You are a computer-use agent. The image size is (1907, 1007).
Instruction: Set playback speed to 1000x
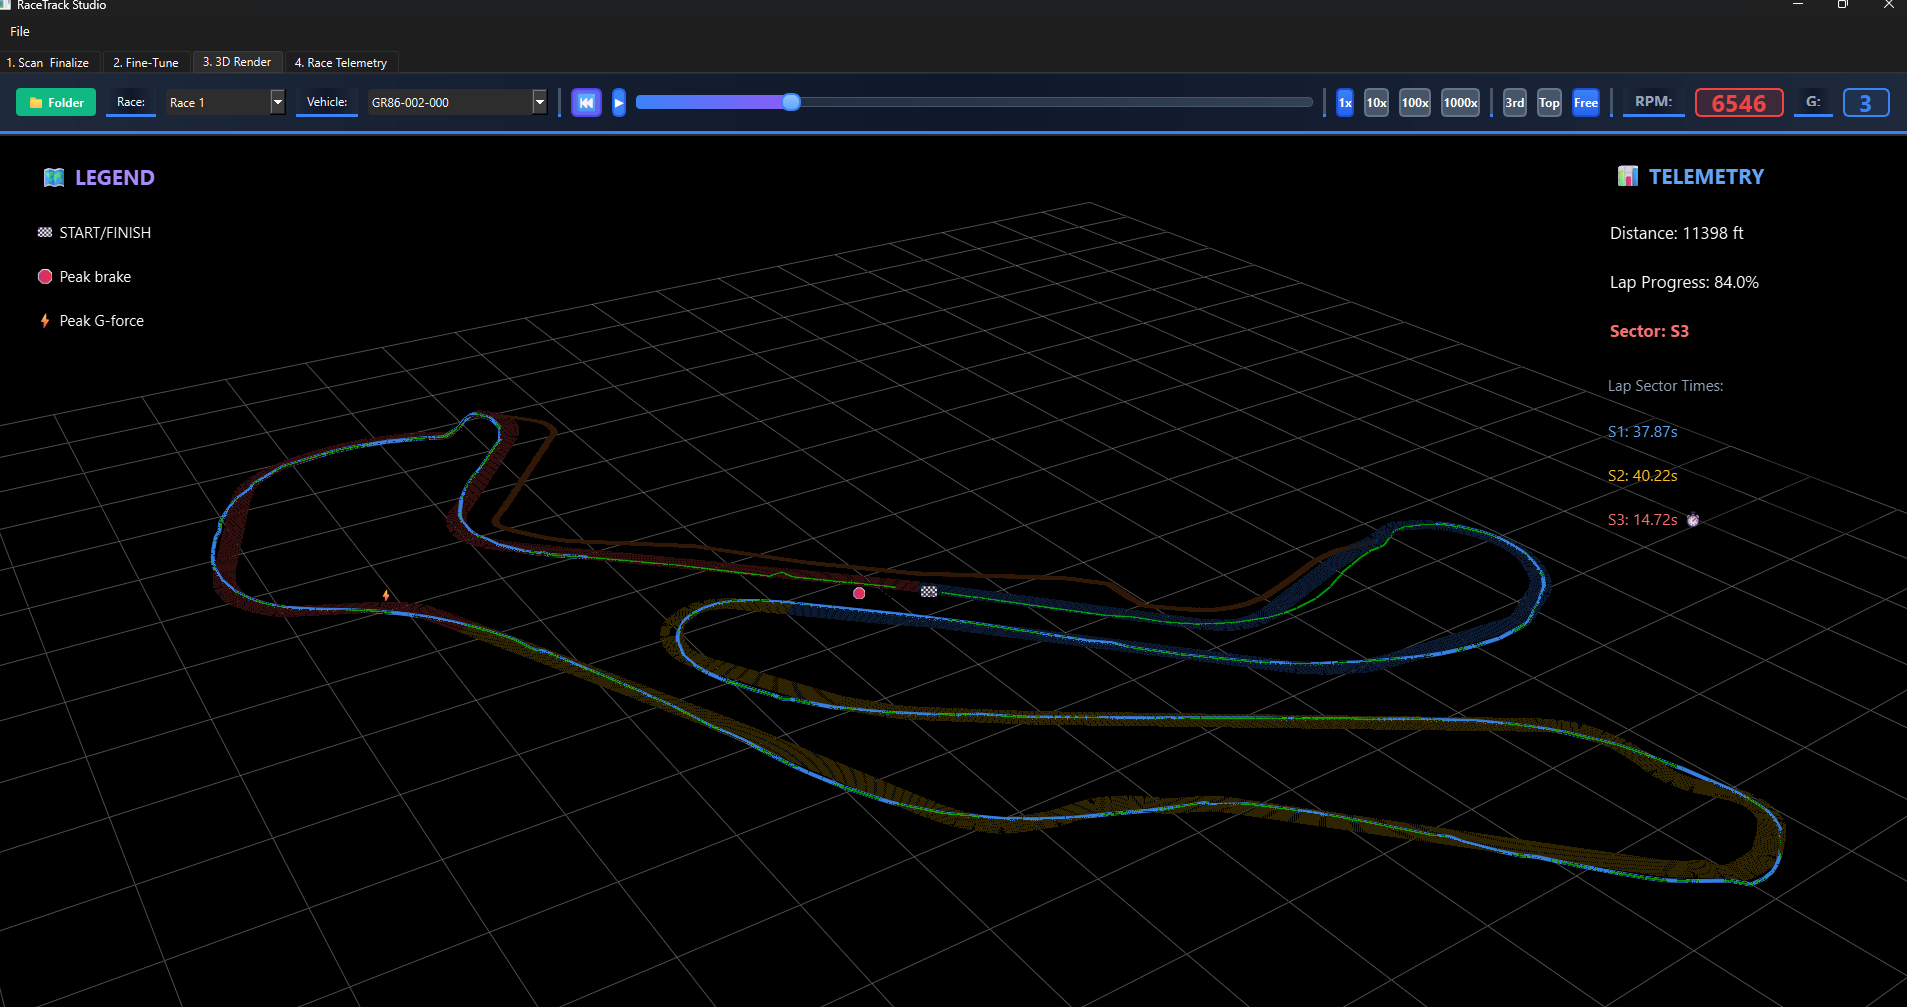1460,102
